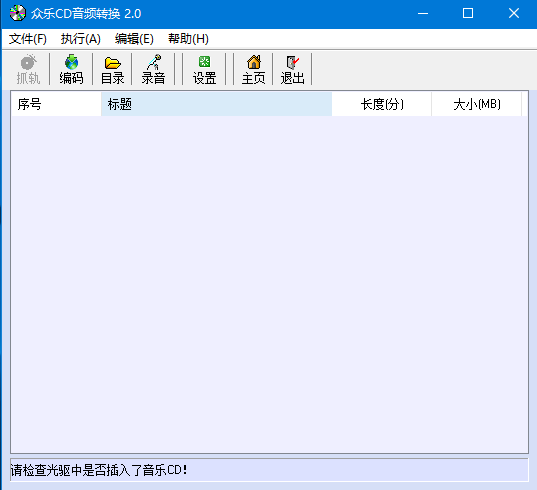The image size is (537, 490).
Task: Sort by 大小(MB) column header
Action: (x=476, y=104)
